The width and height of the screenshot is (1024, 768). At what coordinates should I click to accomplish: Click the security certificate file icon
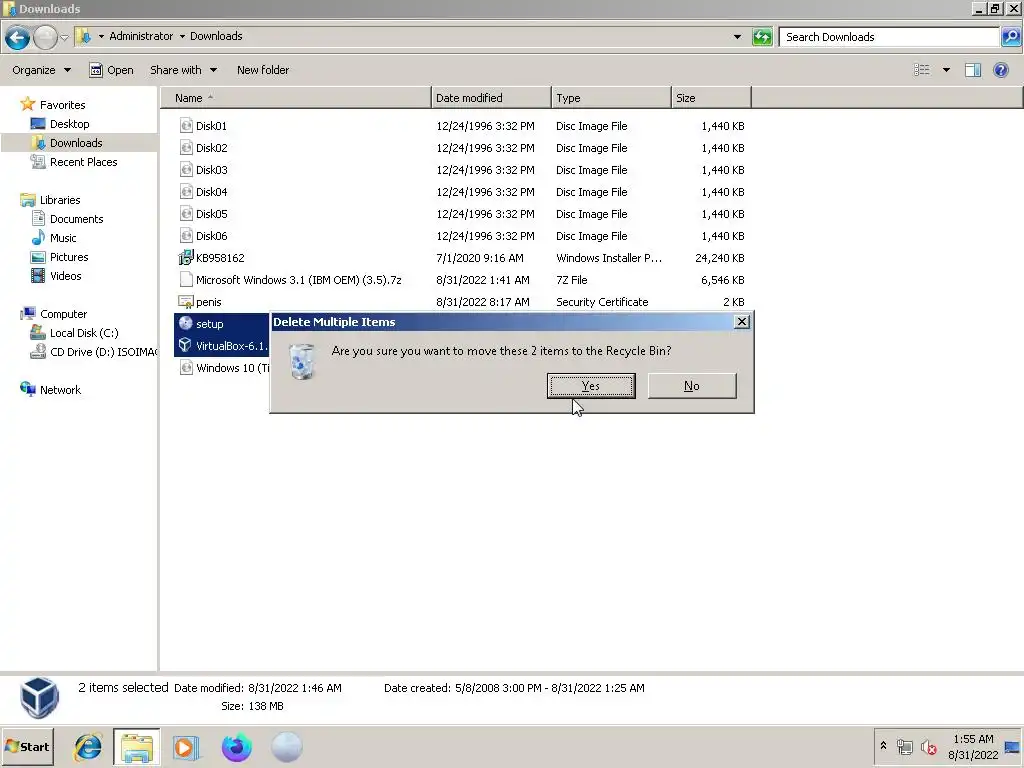point(186,302)
